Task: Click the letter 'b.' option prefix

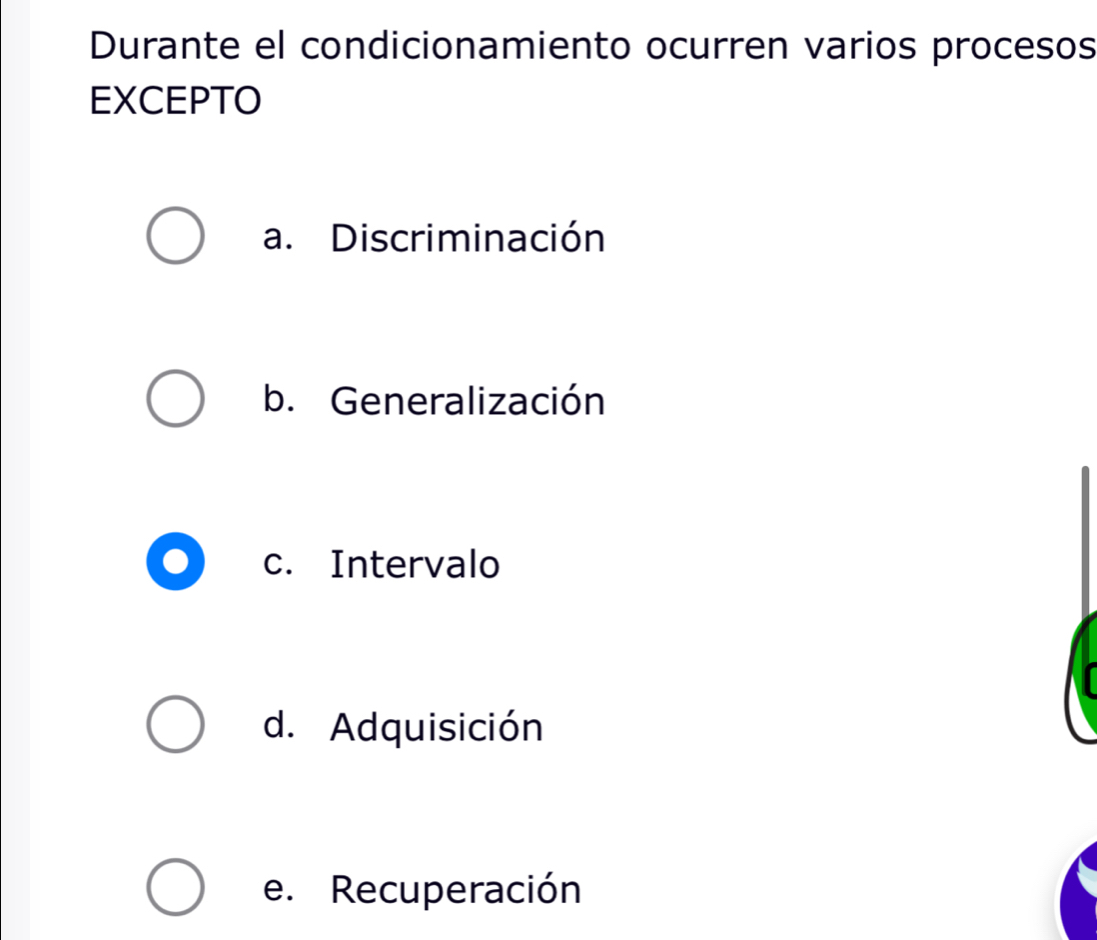Action: (x=282, y=401)
